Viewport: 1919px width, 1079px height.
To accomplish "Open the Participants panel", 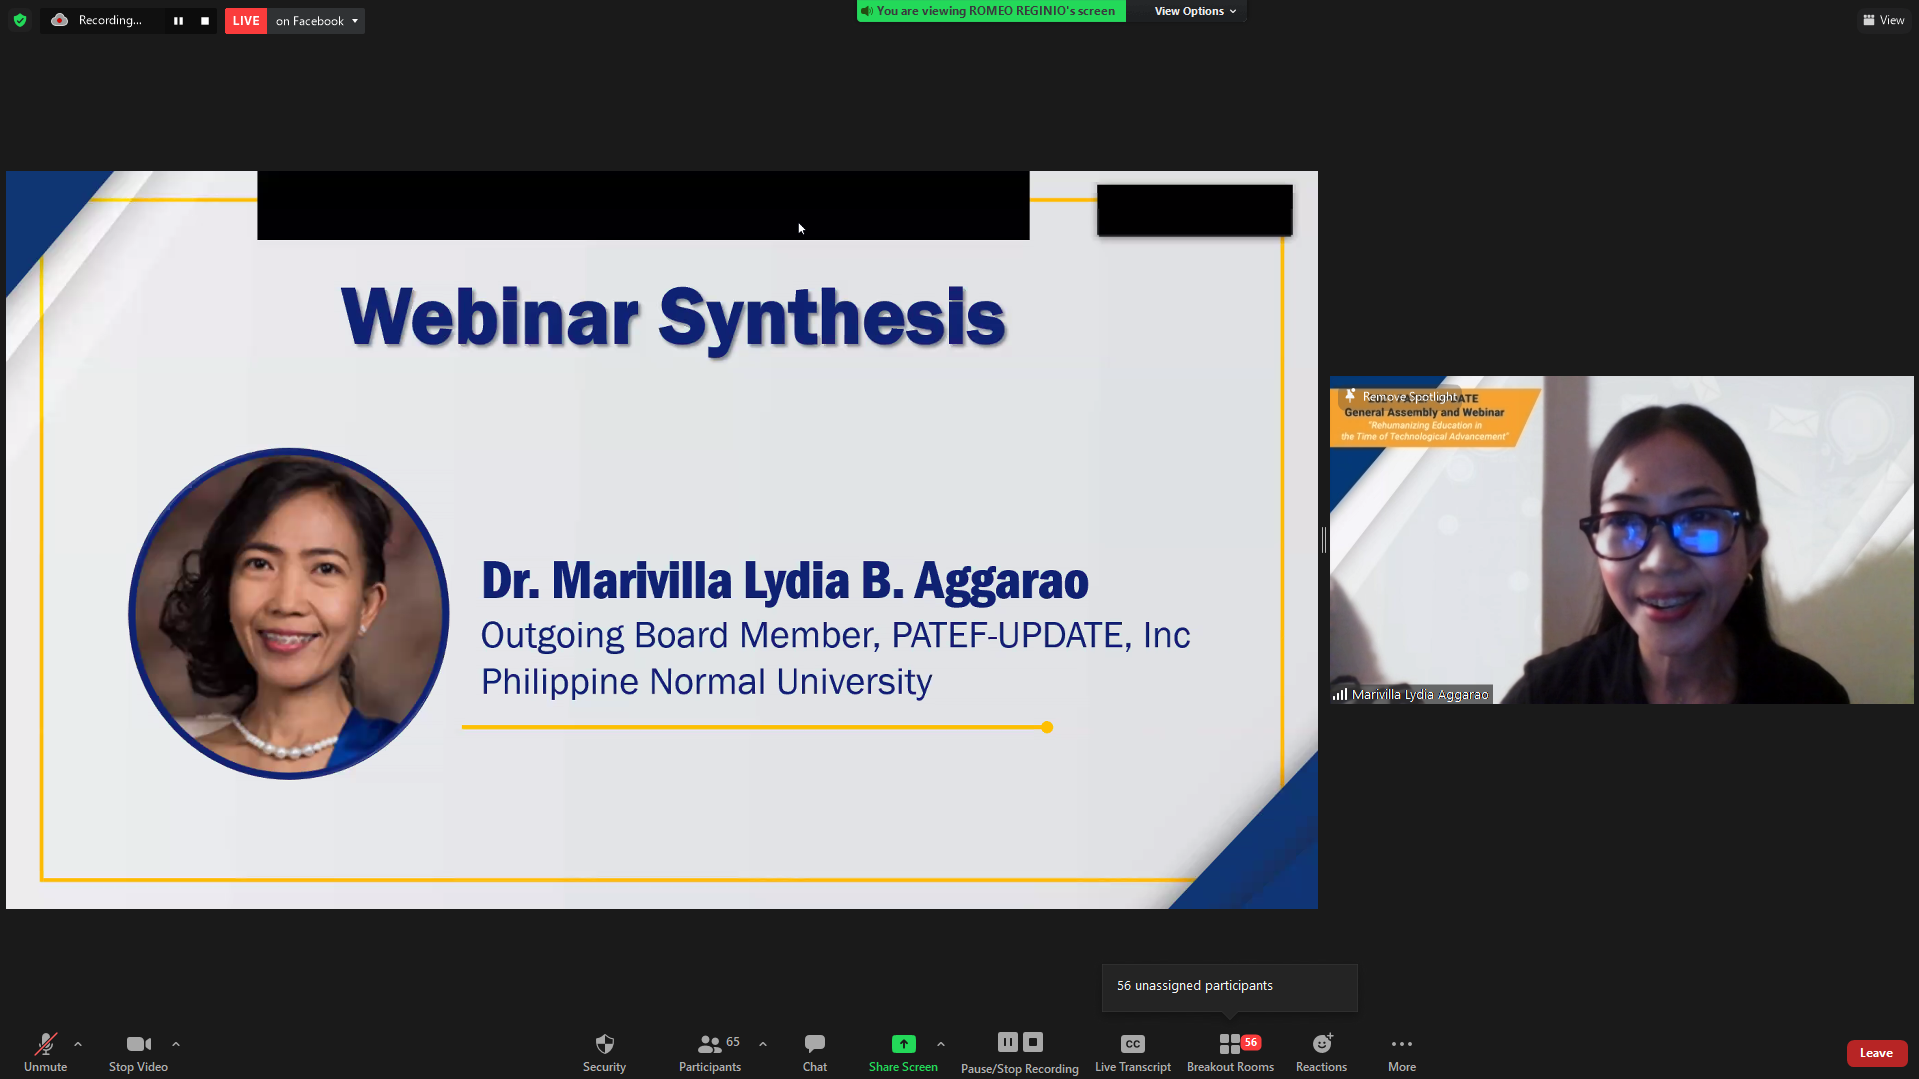I will pos(710,1051).
